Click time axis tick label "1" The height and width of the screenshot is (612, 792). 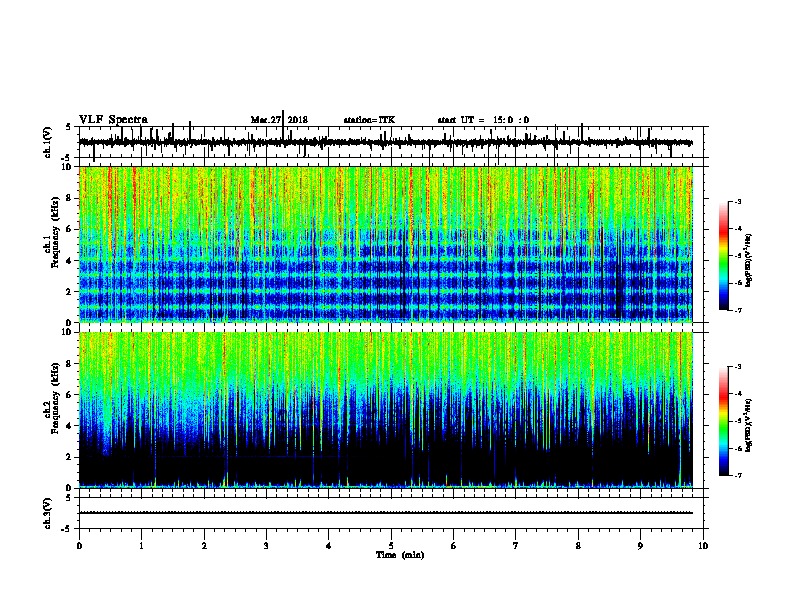pyautogui.click(x=141, y=546)
